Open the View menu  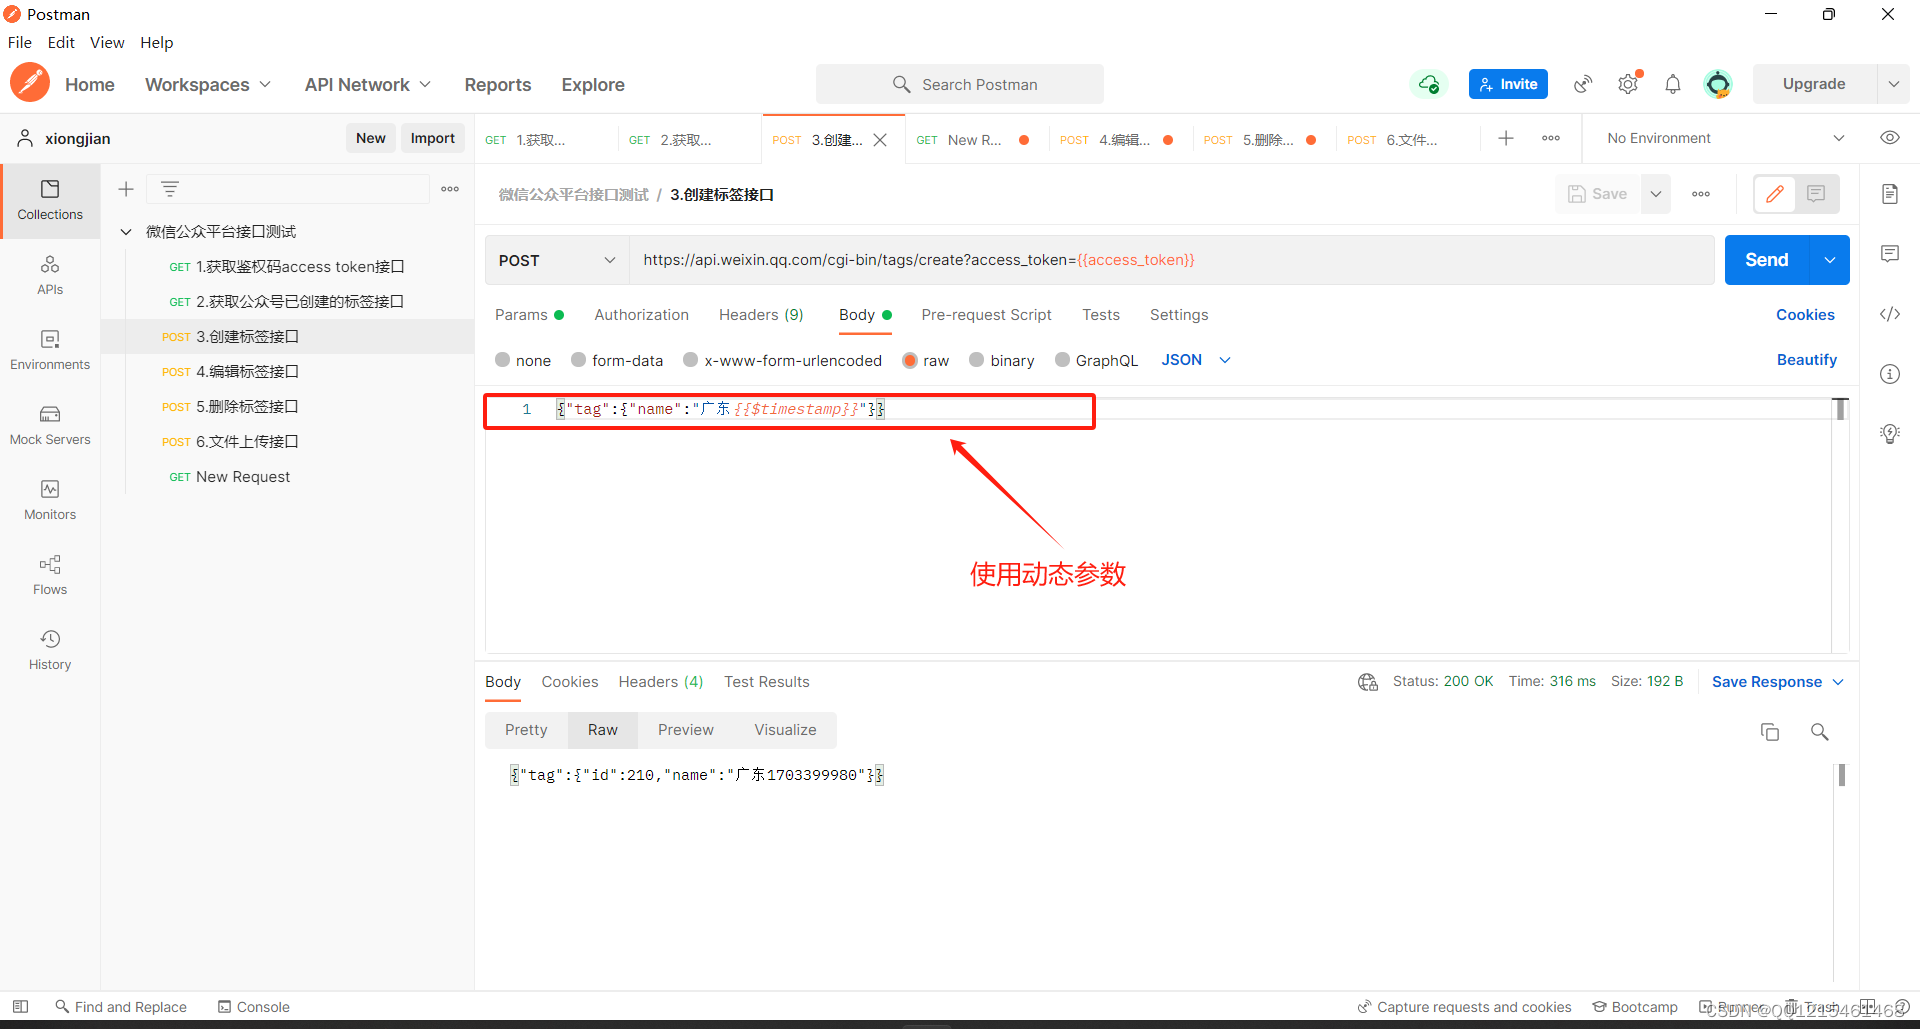(107, 42)
